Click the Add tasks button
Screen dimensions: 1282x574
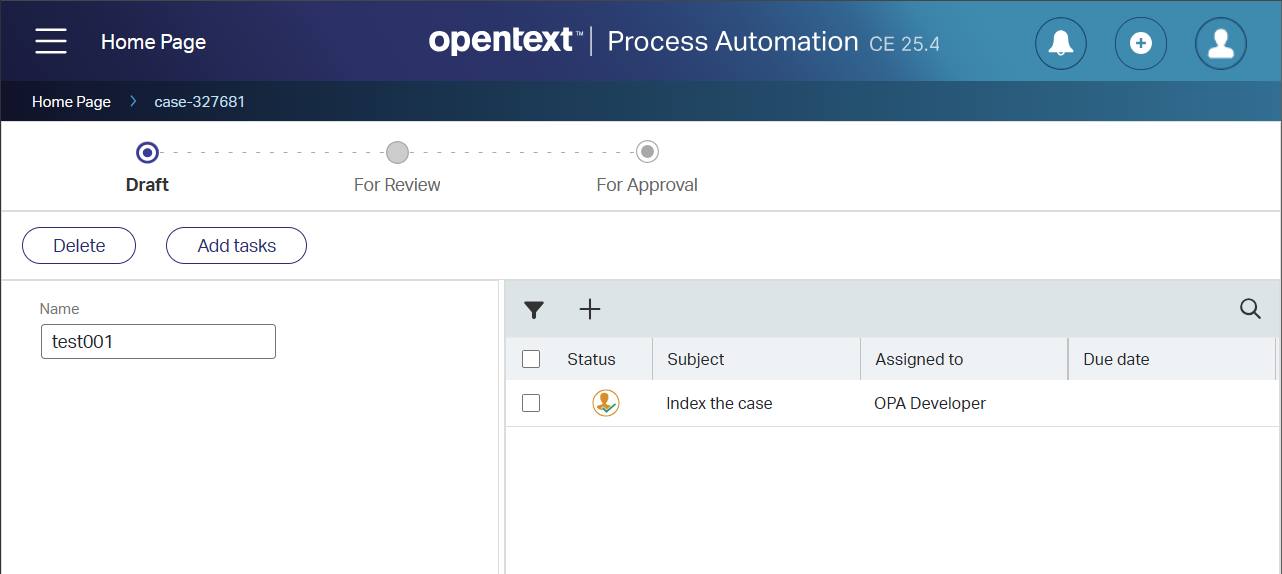[x=236, y=246]
